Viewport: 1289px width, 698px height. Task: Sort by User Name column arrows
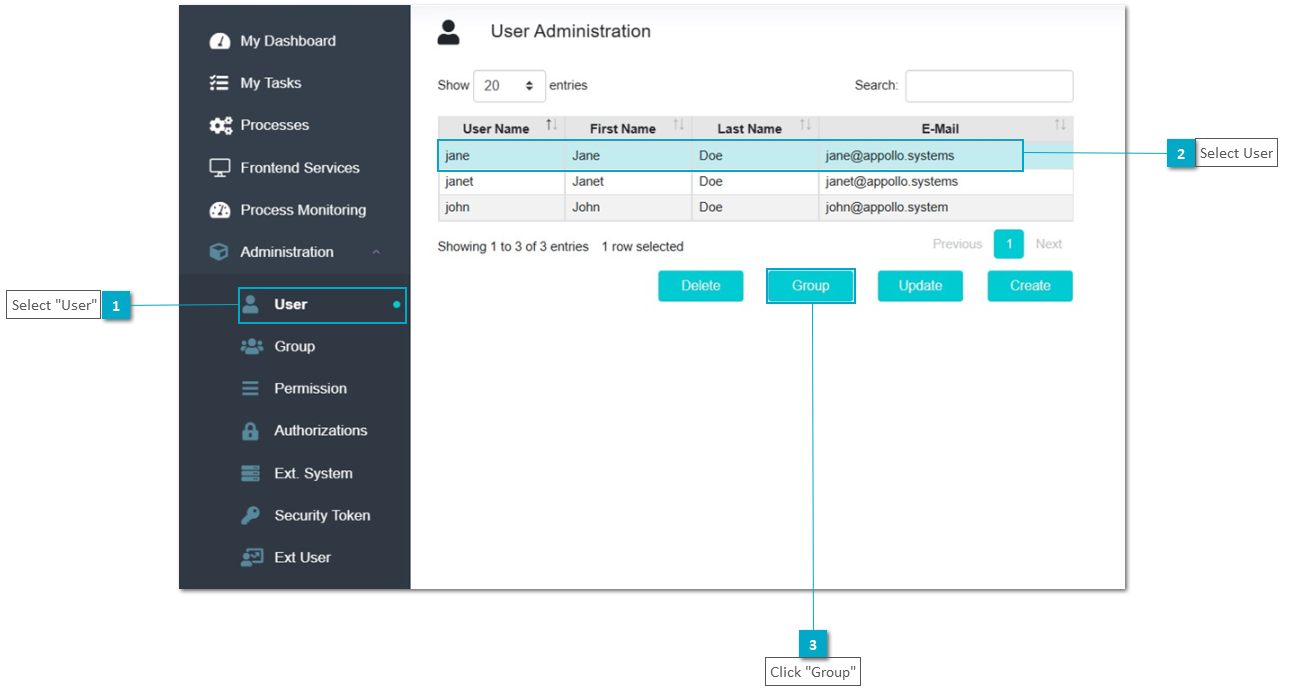point(551,125)
